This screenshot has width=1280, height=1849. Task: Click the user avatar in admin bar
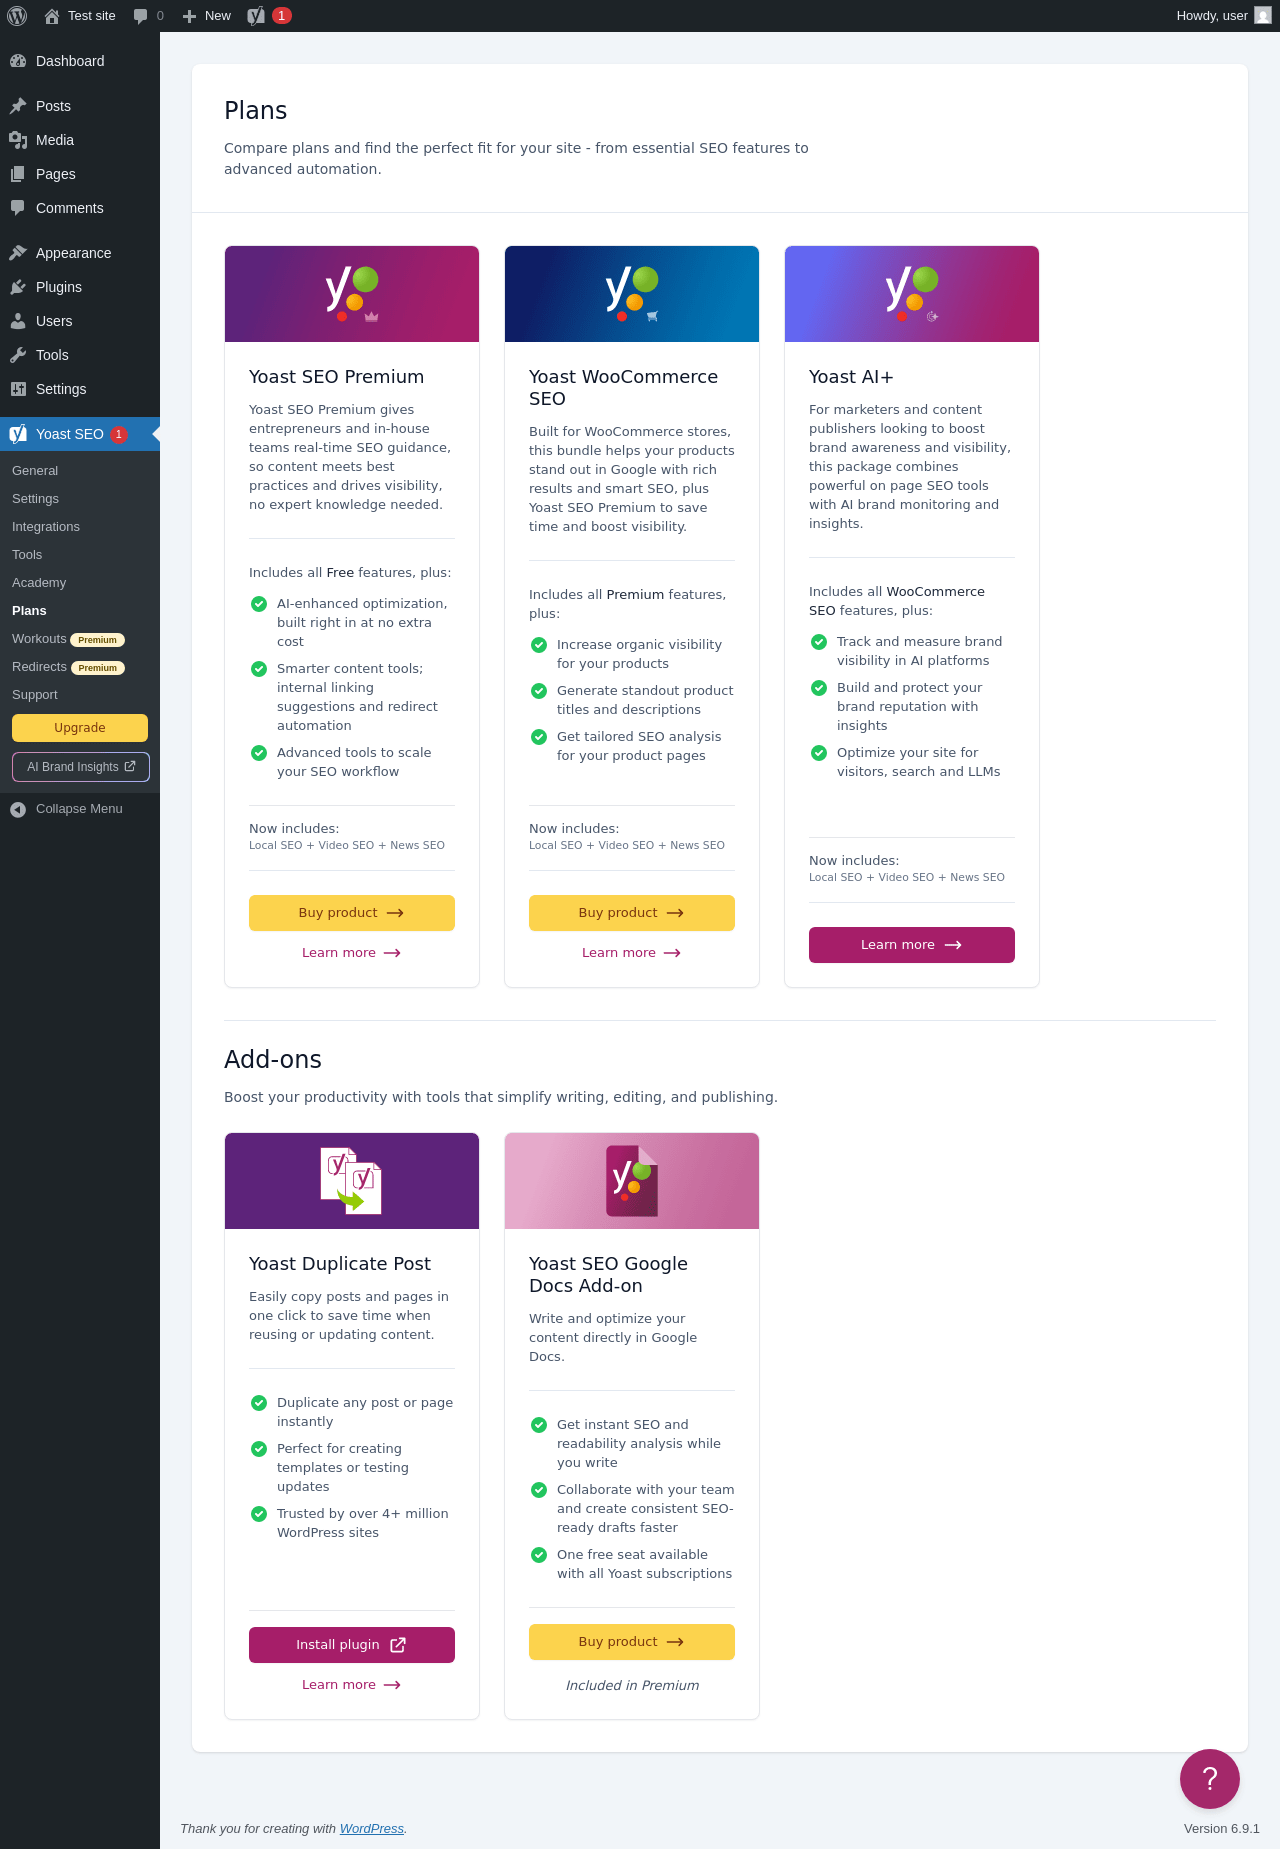pyautogui.click(x=1263, y=16)
